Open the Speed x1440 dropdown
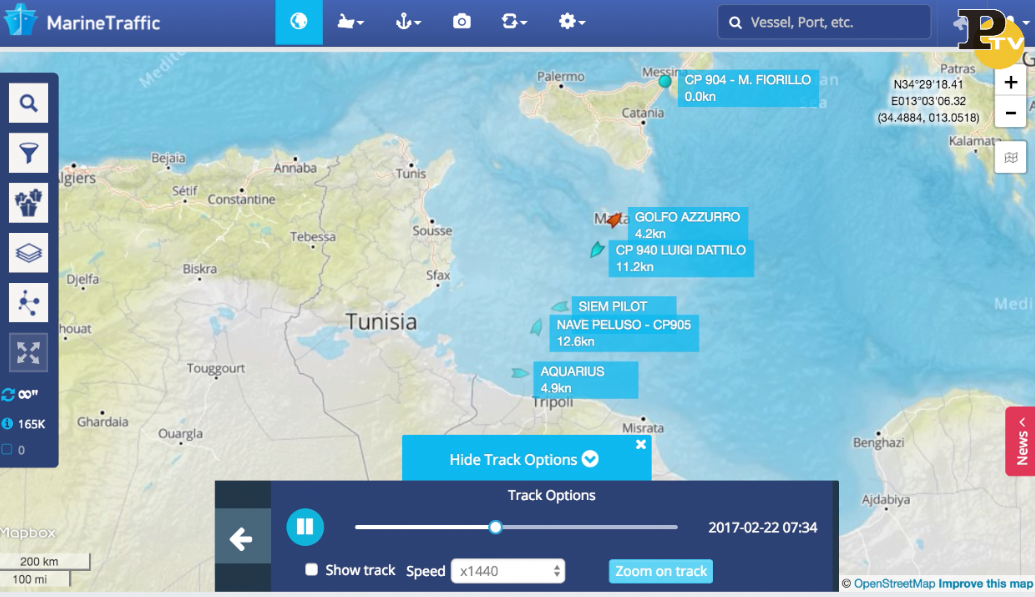Image resolution: width=1035 pixels, height=597 pixels. (508, 571)
